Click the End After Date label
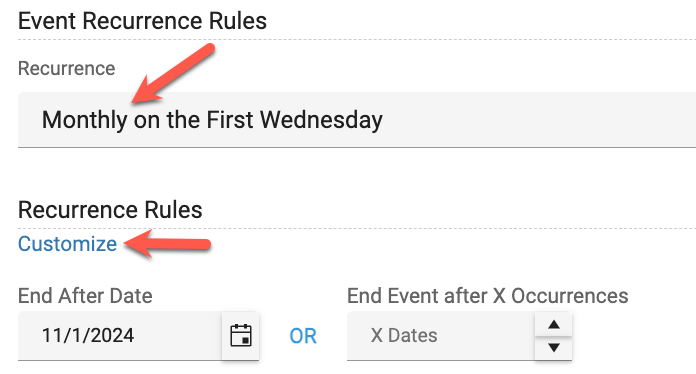696x374 pixels. tap(85, 295)
